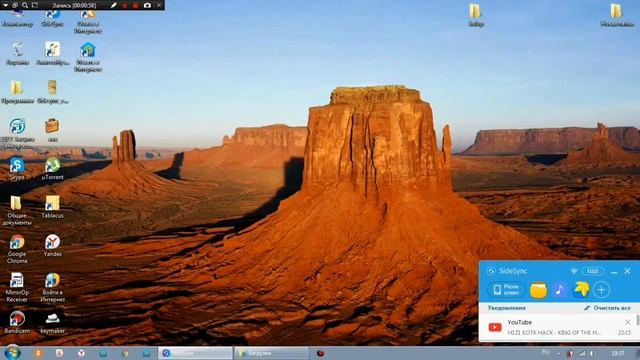This screenshot has width=640, height=360.
Task: Open the MirrorOp Receiver shortcut
Action: pyautogui.click(x=17, y=287)
